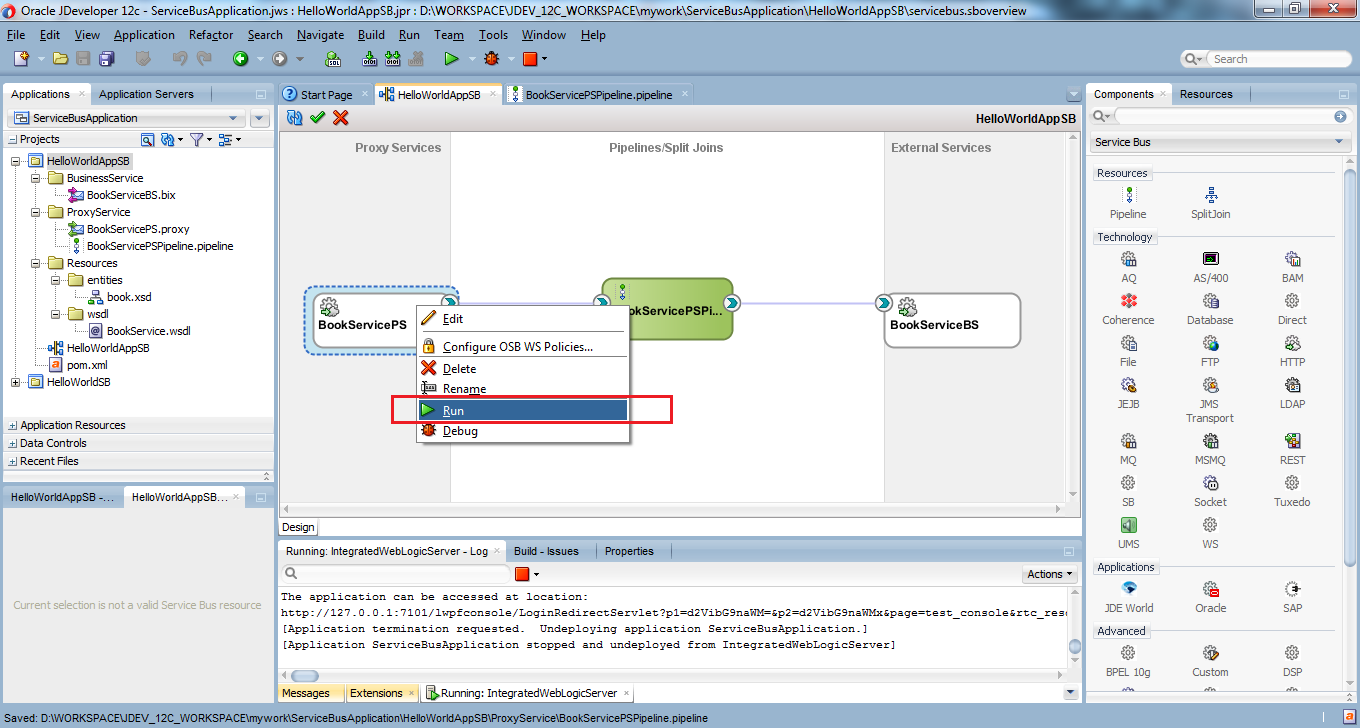Click the top-right Search field
Screen dimensions: 1360x728
pos(1280,59)
